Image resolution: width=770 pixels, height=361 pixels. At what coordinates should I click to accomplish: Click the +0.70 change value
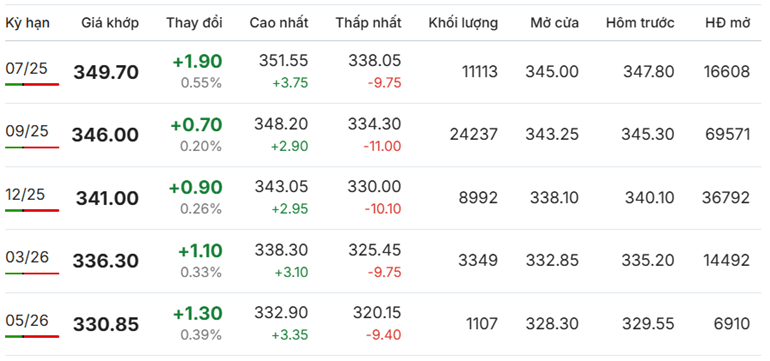[x=196, y=125]
